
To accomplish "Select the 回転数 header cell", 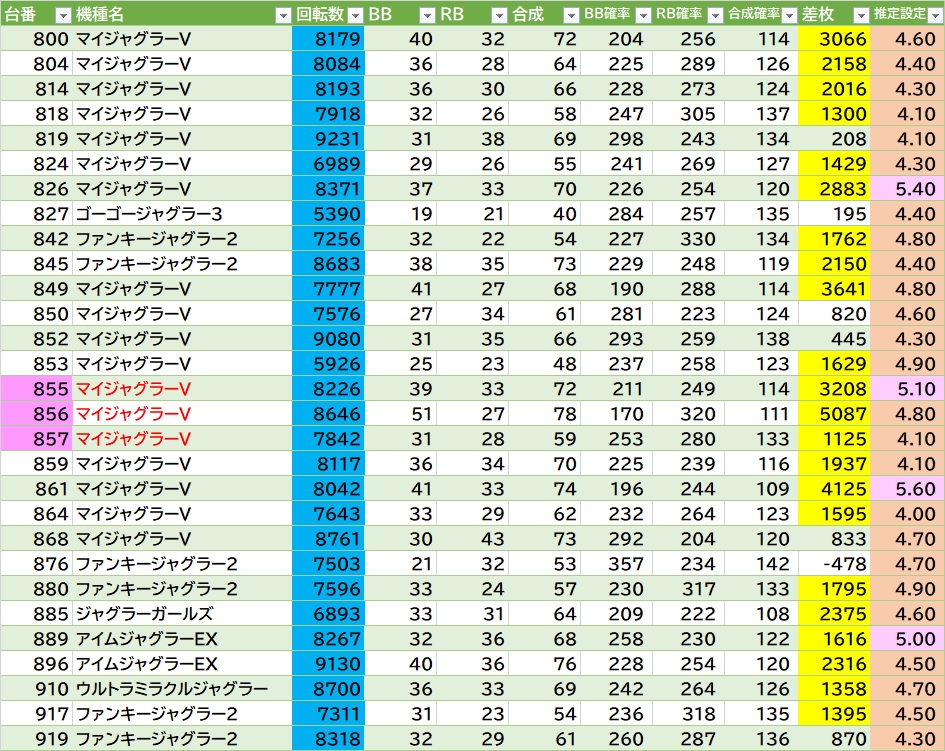I will tap(328, 14).
